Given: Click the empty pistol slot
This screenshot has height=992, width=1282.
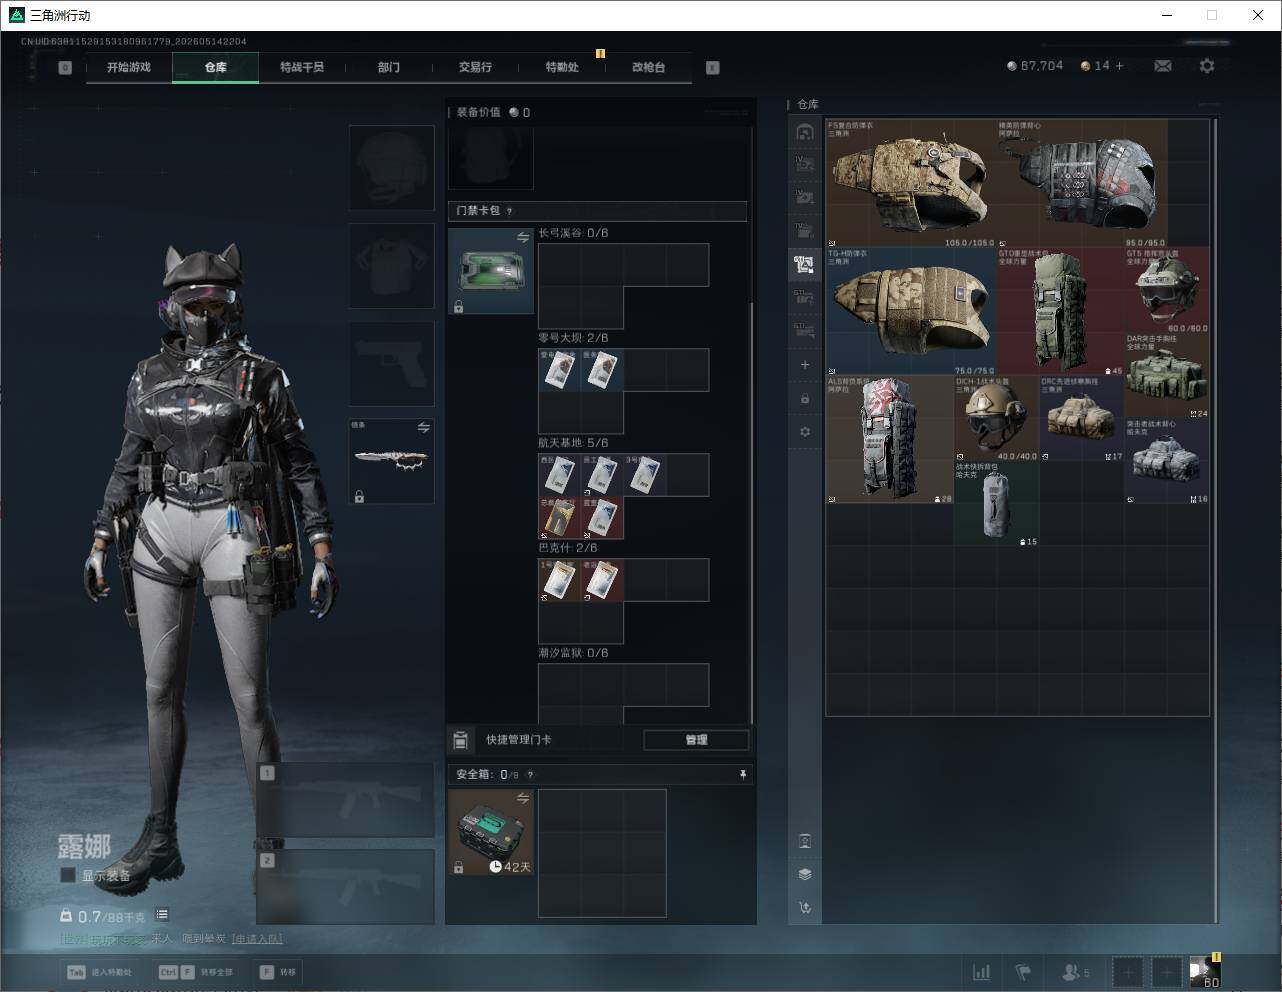Looking at the screenshot, I should coord(391,364).
